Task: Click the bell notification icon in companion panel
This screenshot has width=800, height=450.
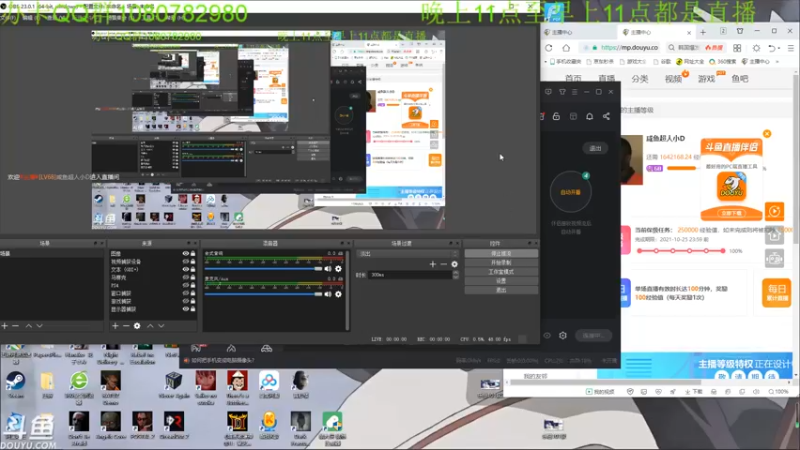Action: tap(589, 116)
